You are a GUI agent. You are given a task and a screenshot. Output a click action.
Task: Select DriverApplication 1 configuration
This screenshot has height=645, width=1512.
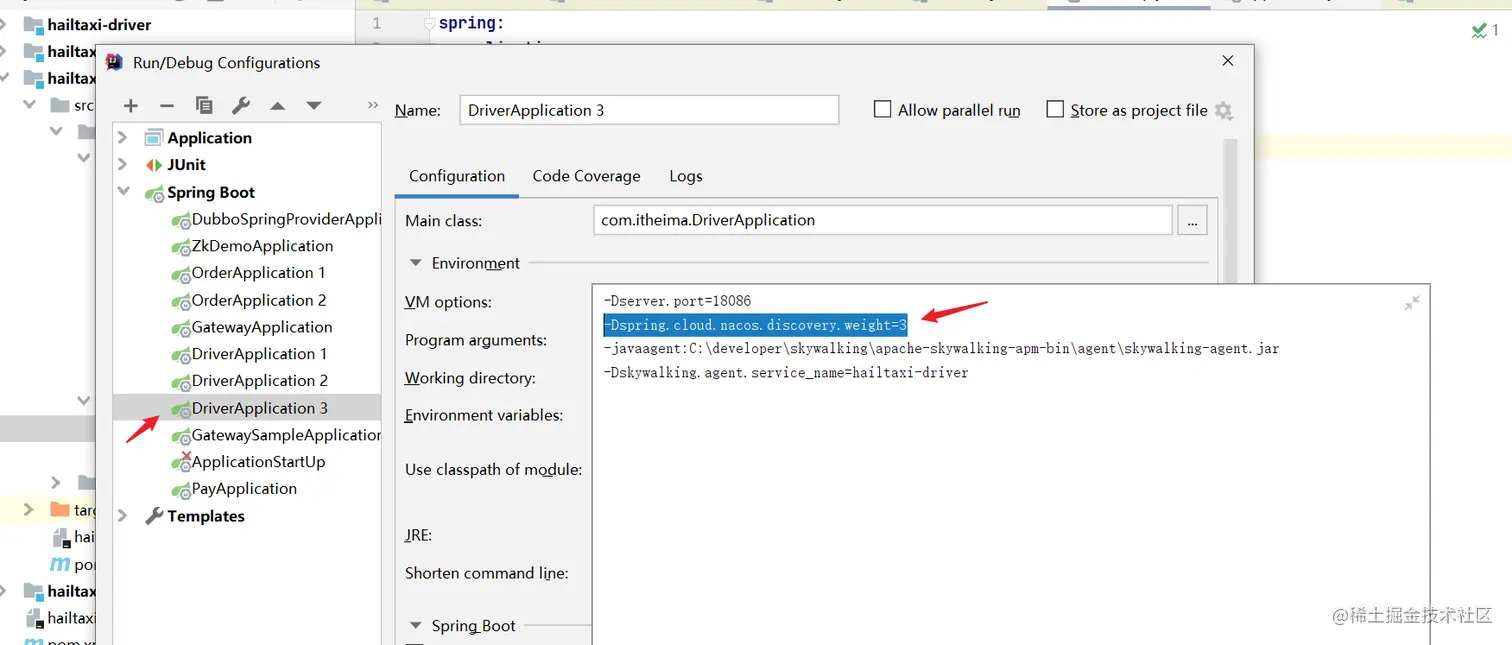(249, 354)
